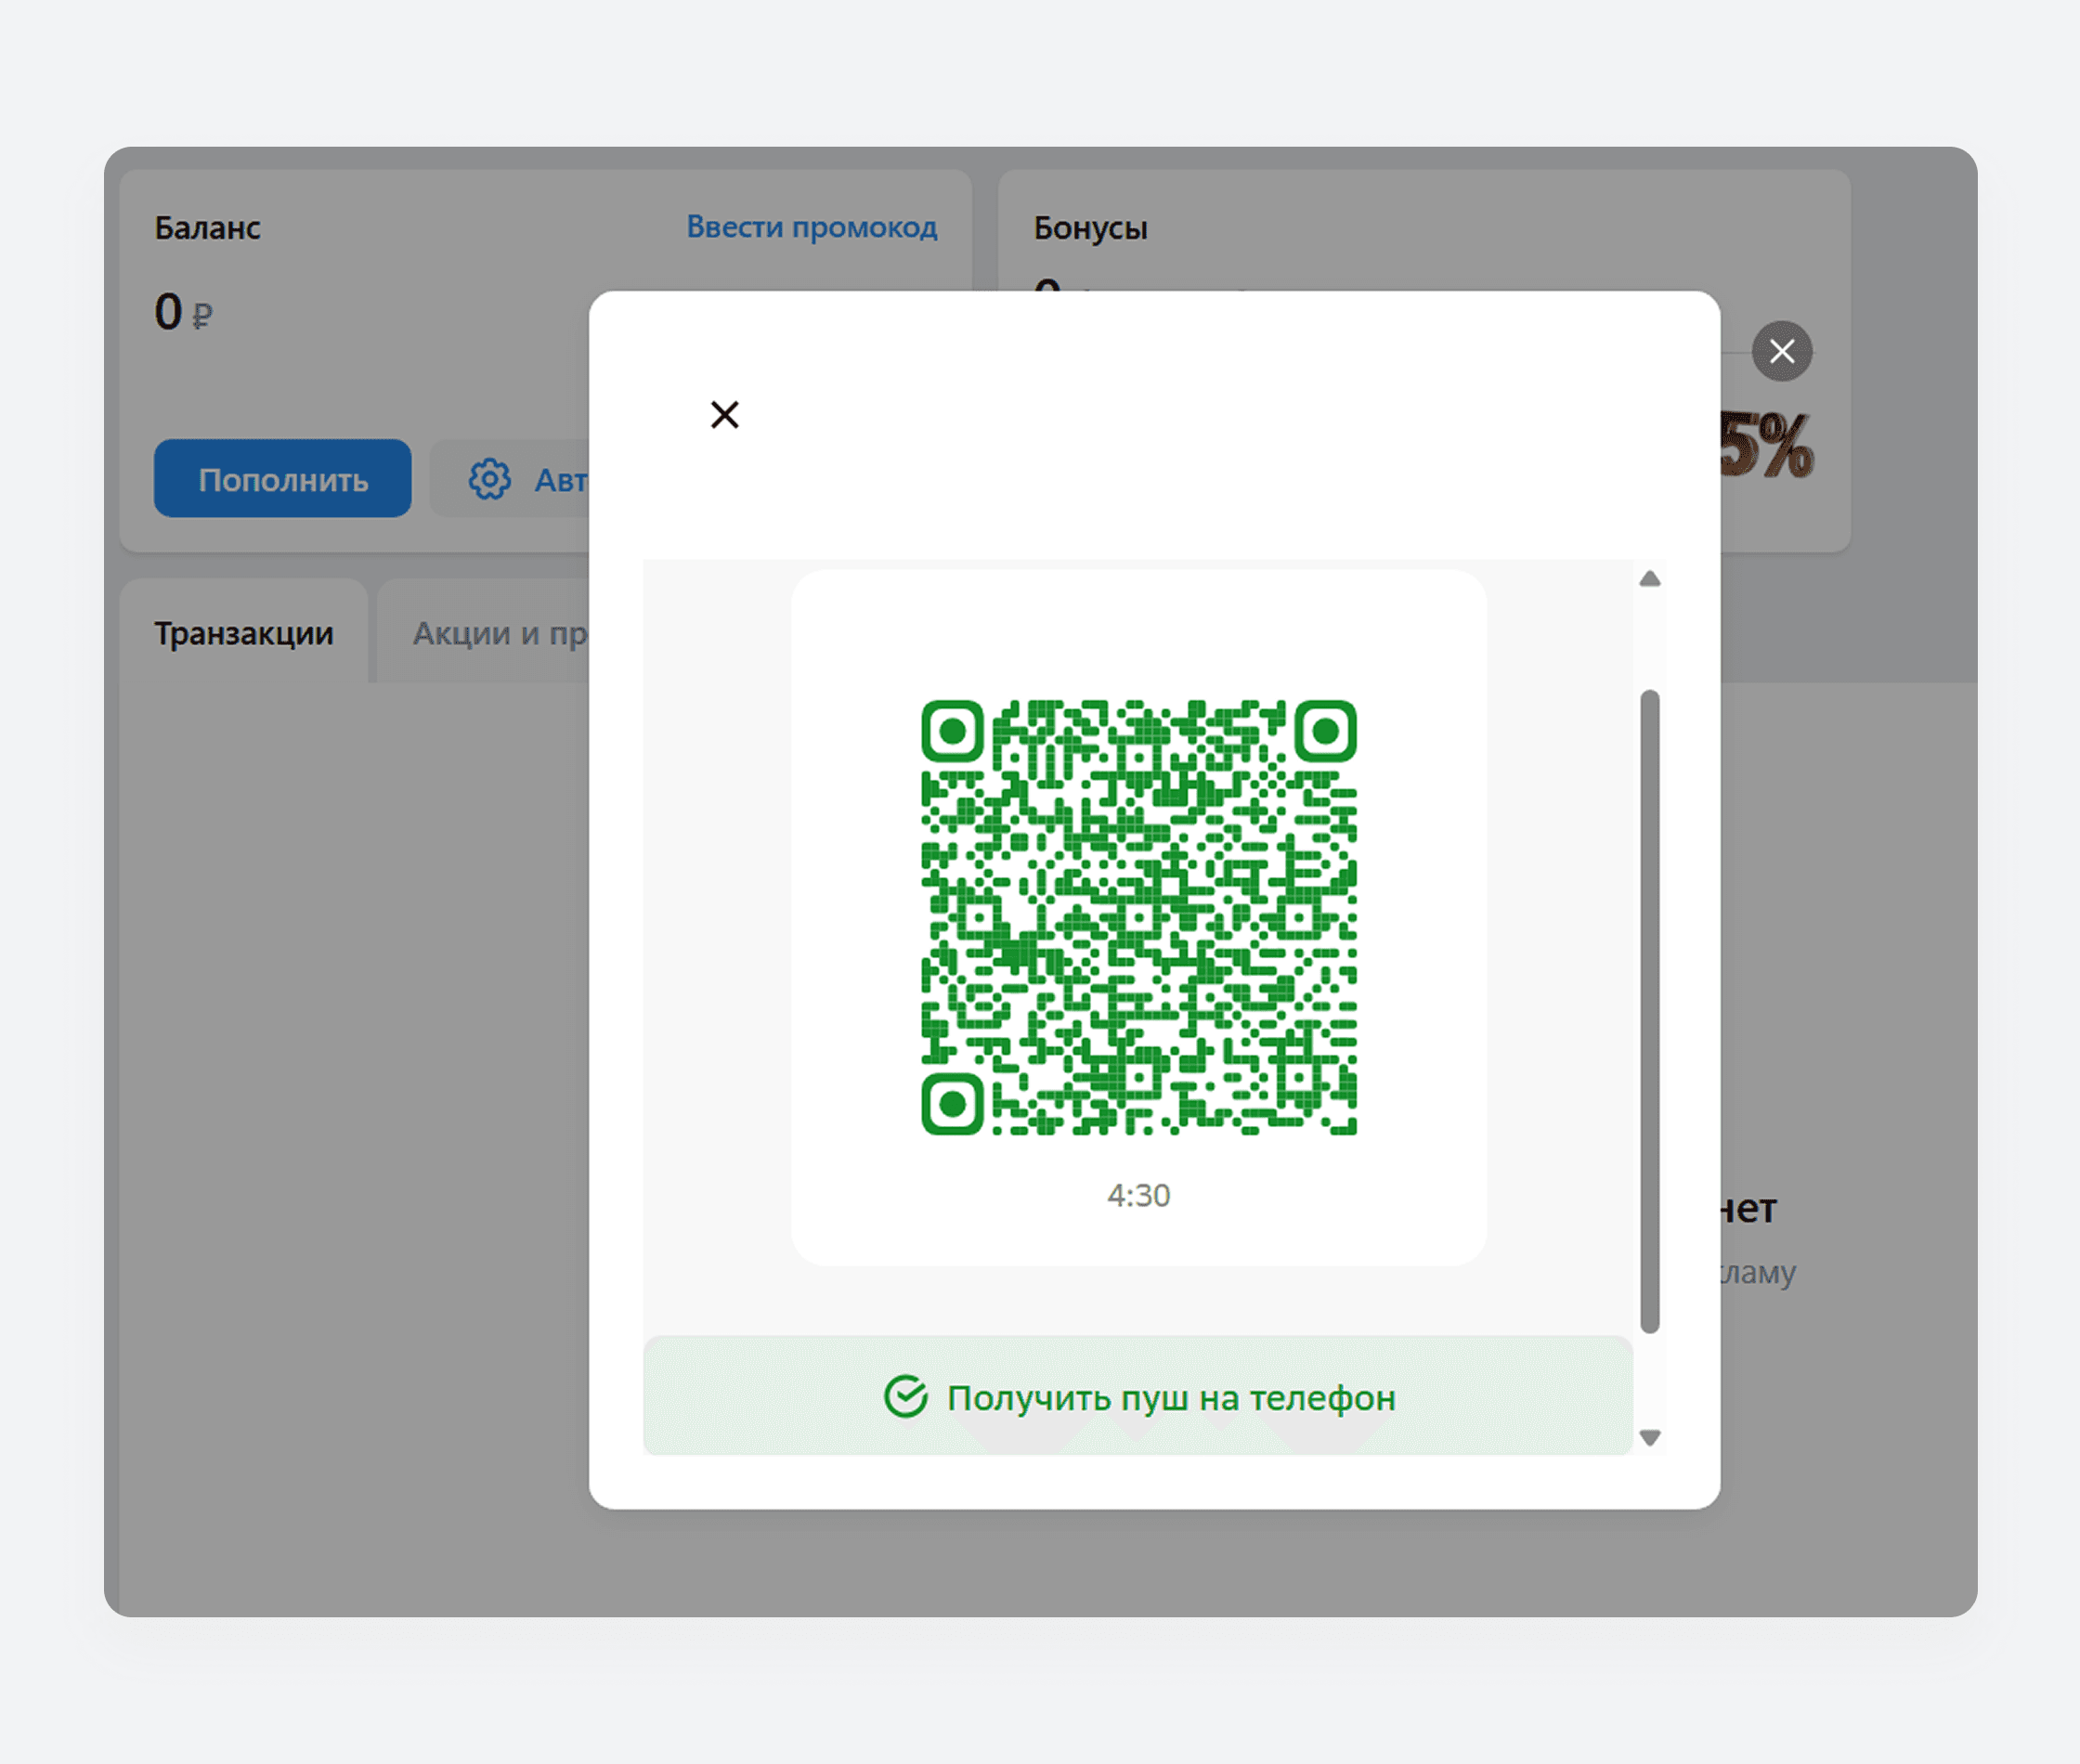This screenshot has height=1764, width=2080.
Task: Click Получить пуш на телефон button
Action: point(1138,1396)
